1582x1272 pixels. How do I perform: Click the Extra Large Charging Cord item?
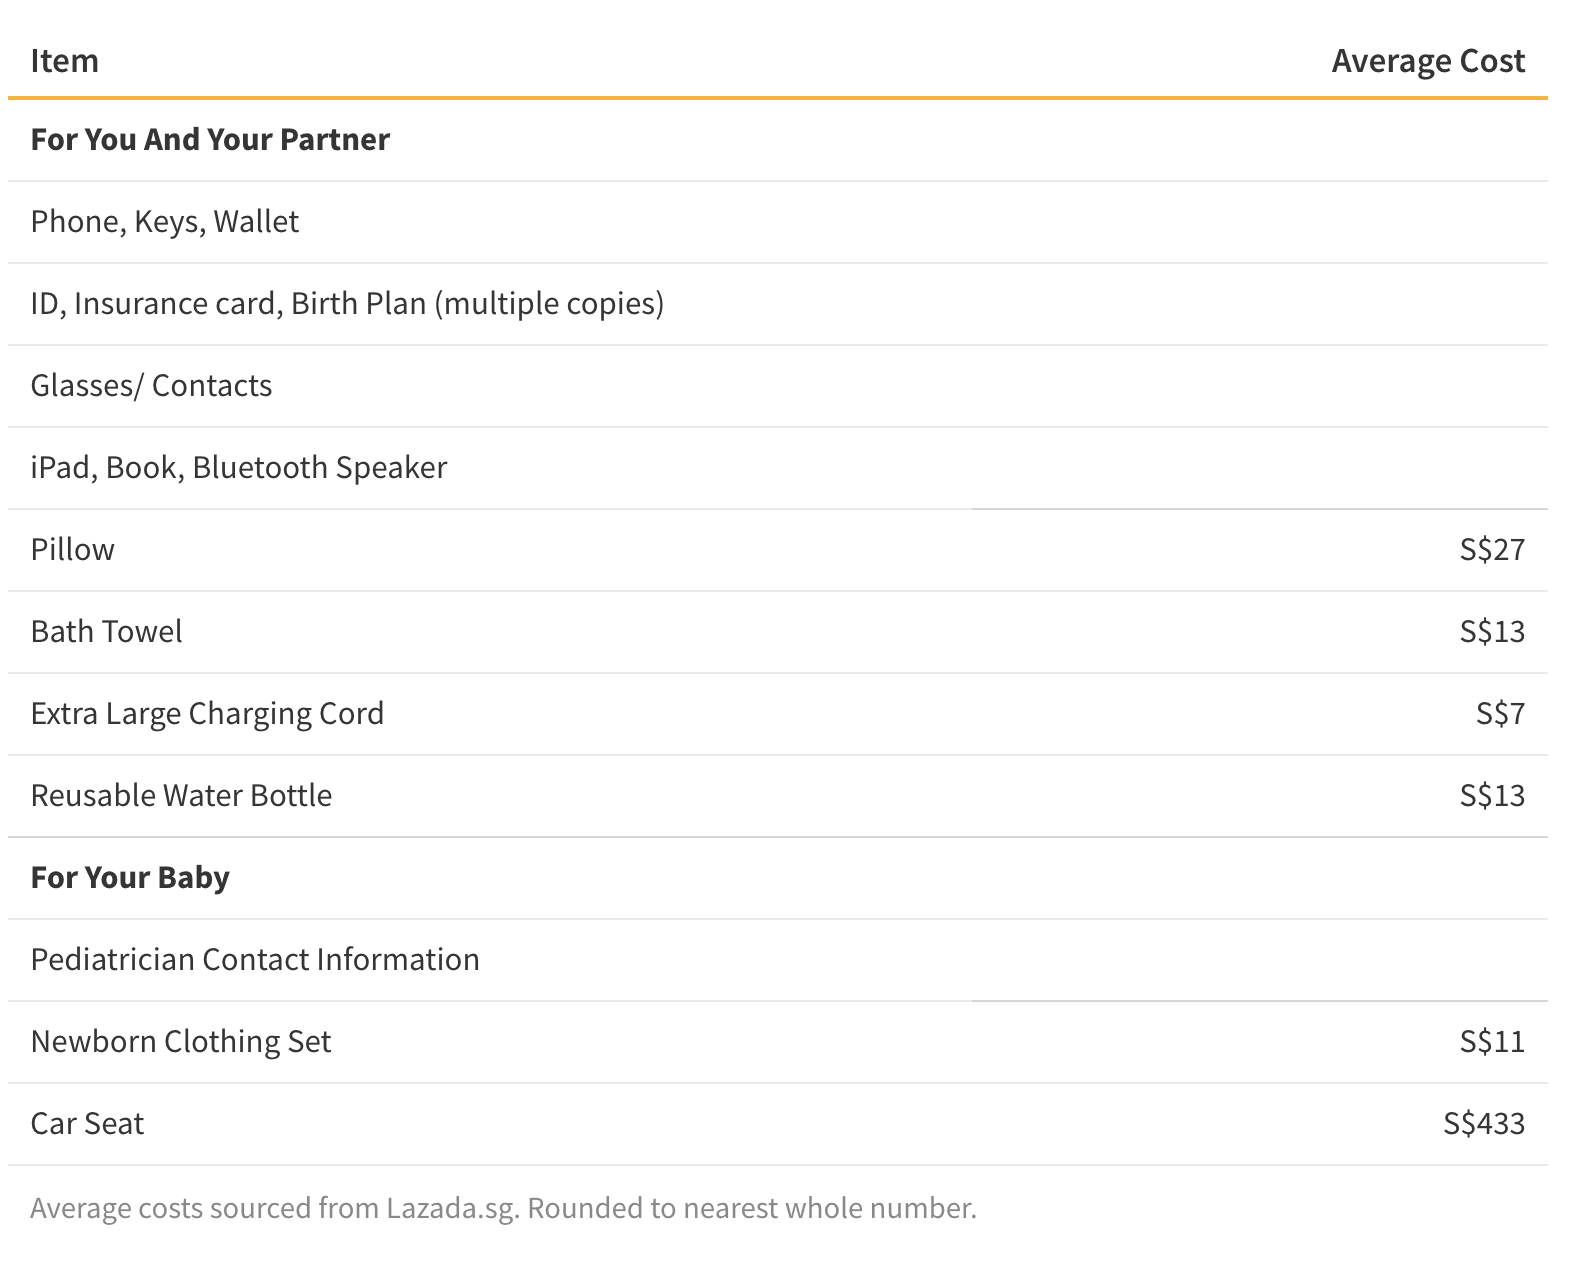207,714
